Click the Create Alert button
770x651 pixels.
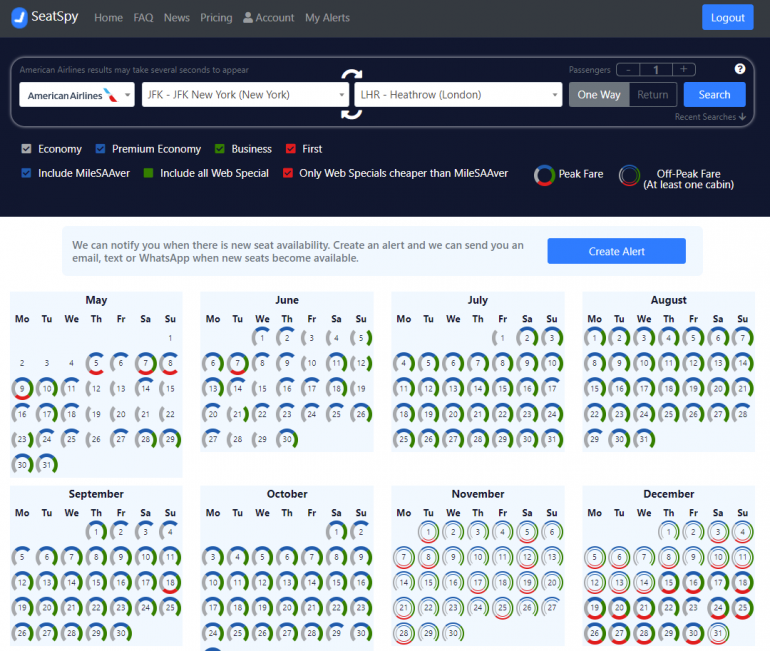click(x=616, y=251)
